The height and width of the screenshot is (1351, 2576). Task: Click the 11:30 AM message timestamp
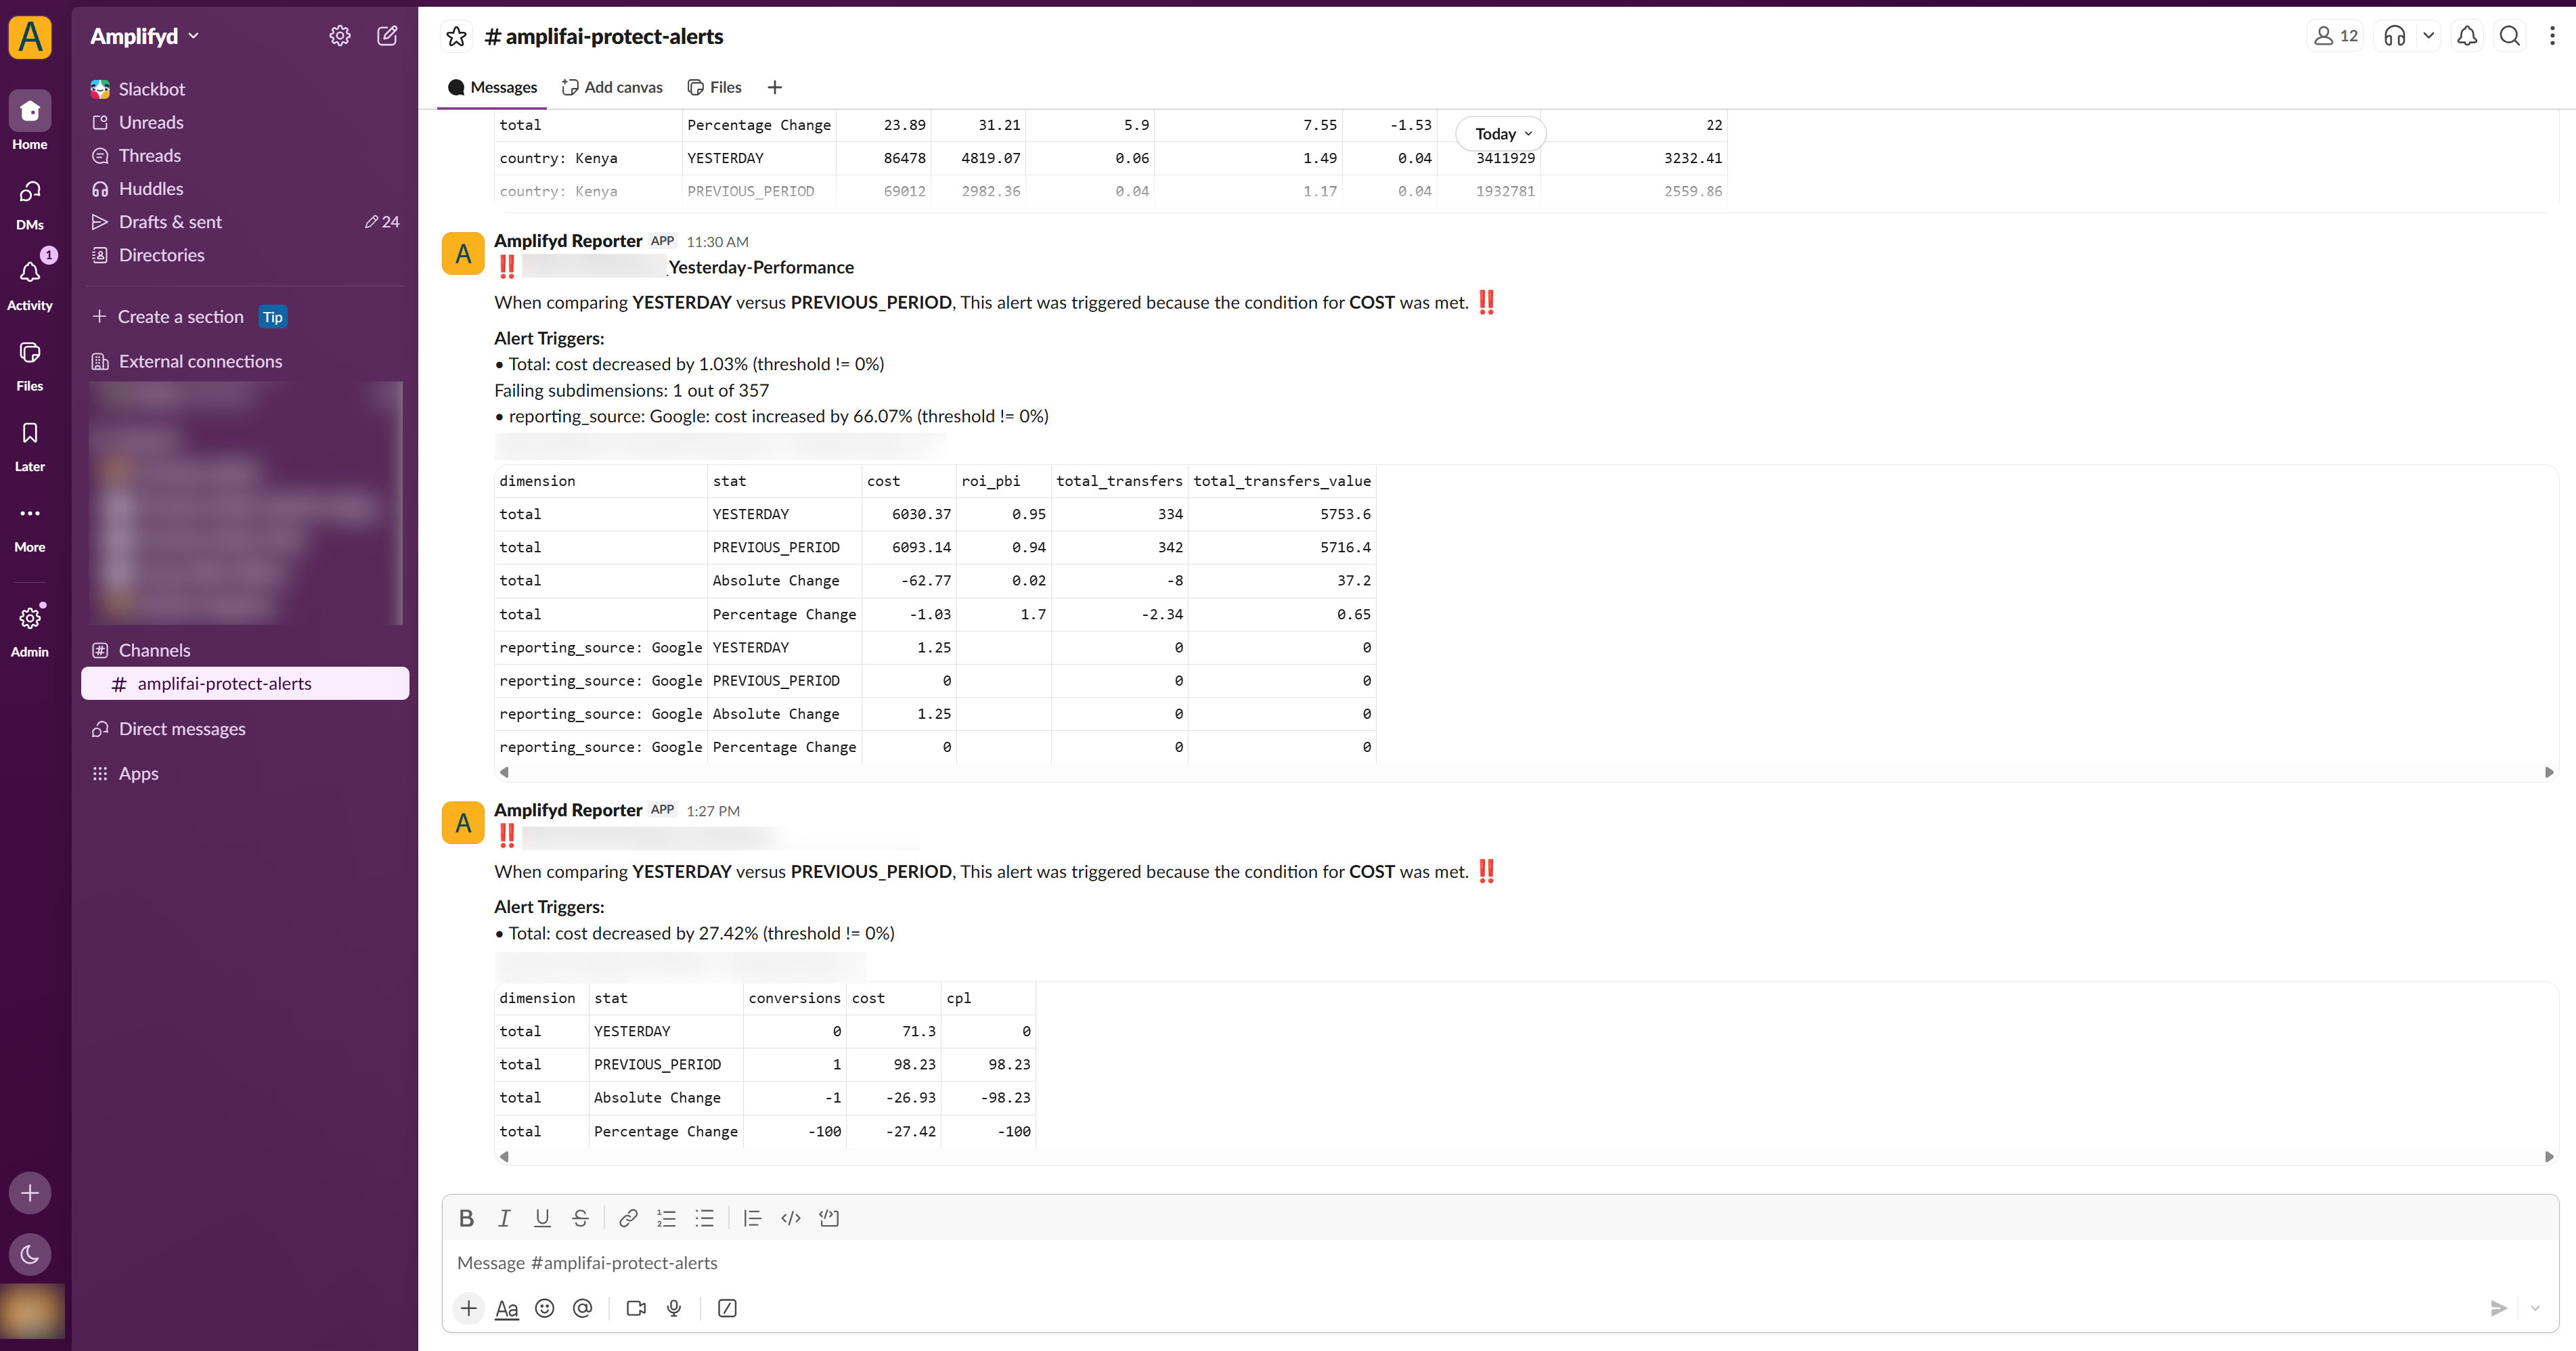tap(717, 242)
